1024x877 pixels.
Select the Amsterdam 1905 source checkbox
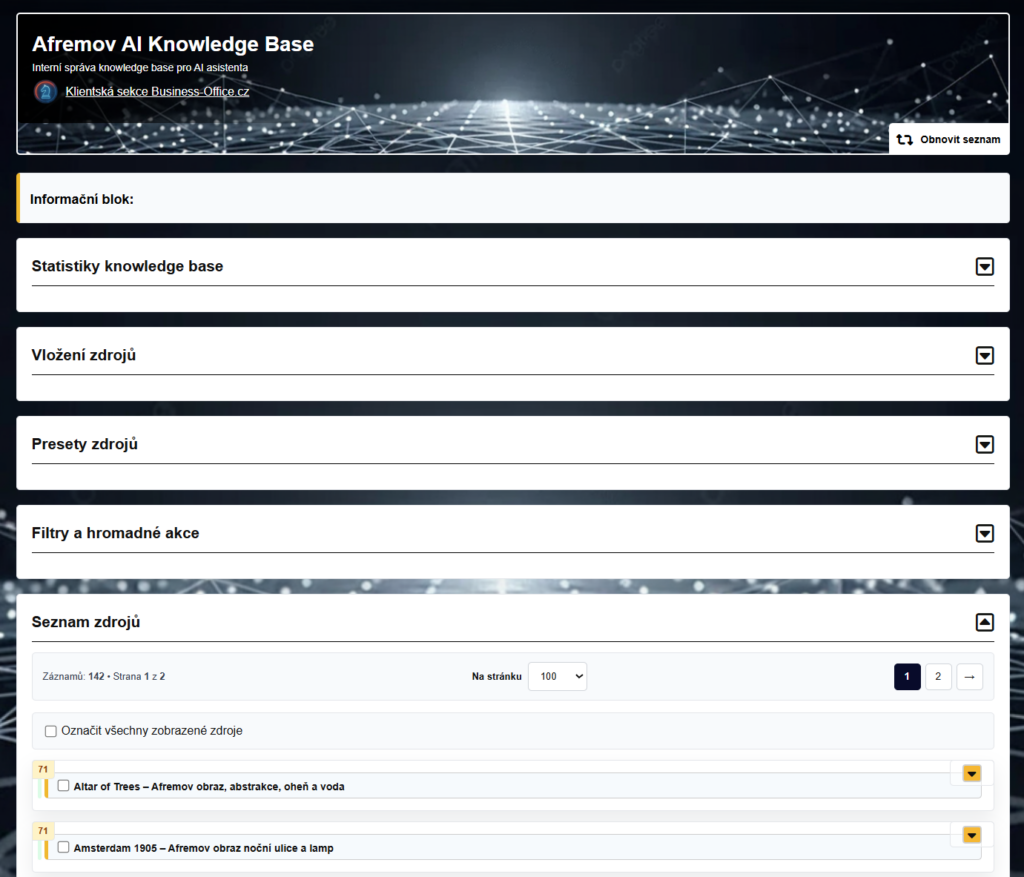click(64, 847)
